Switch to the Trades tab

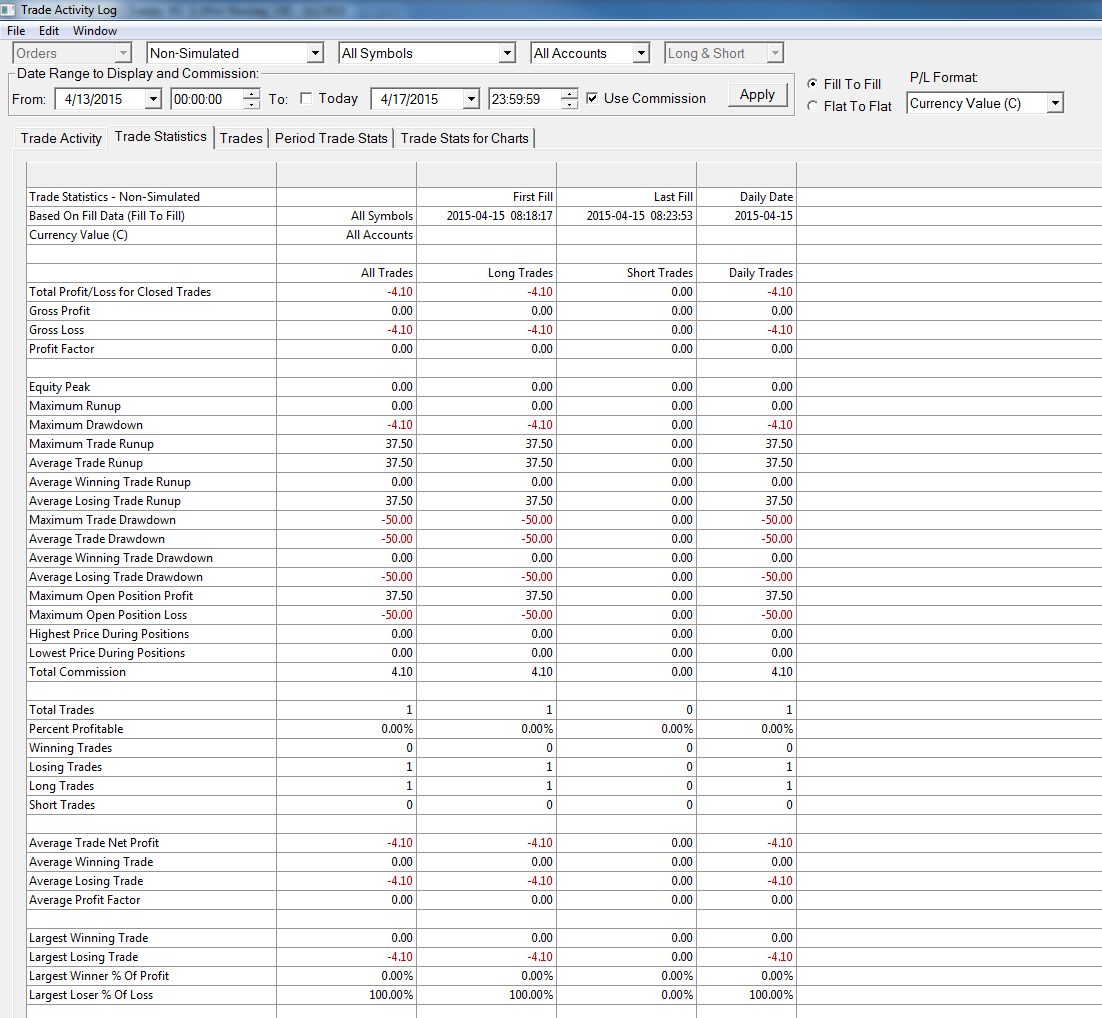tap(241, 138)
